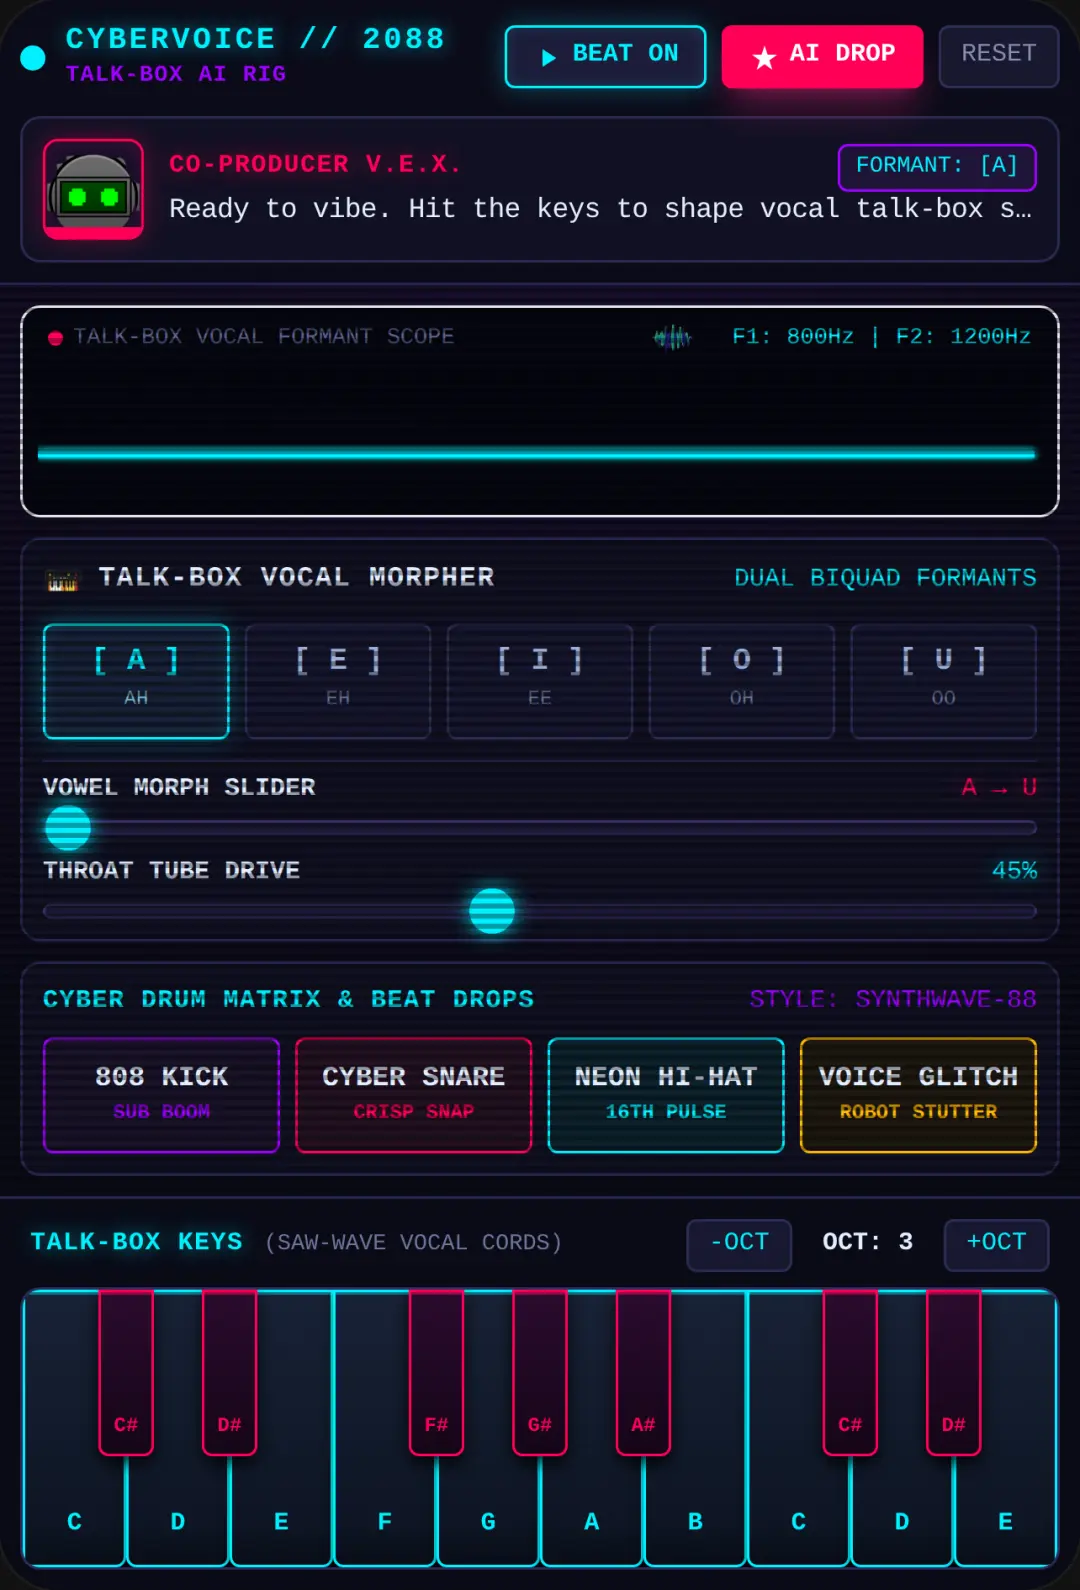This screenshot has height=1590, width=1080.
Task: Select the [E] EH vowel
Action: point(338,681)
